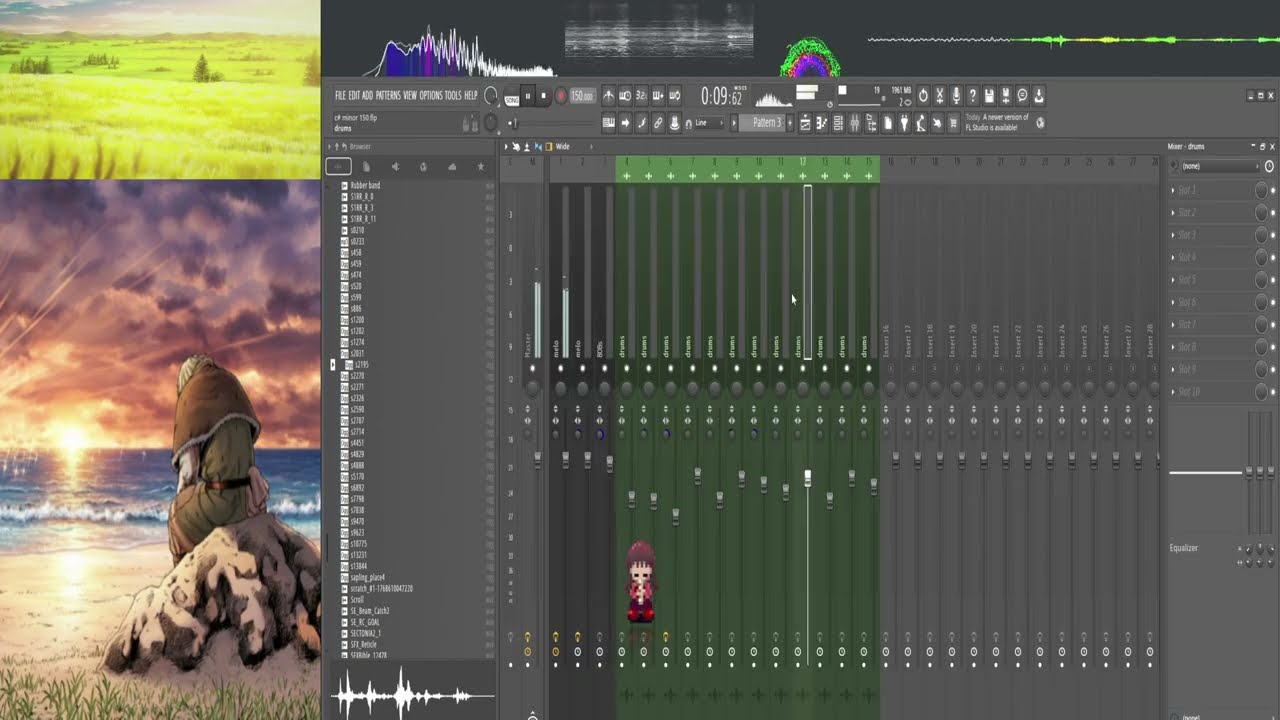Screen dimensions: 1280x720
Task: Open the browser files tab icon
Action: click(x=366, y=167)
